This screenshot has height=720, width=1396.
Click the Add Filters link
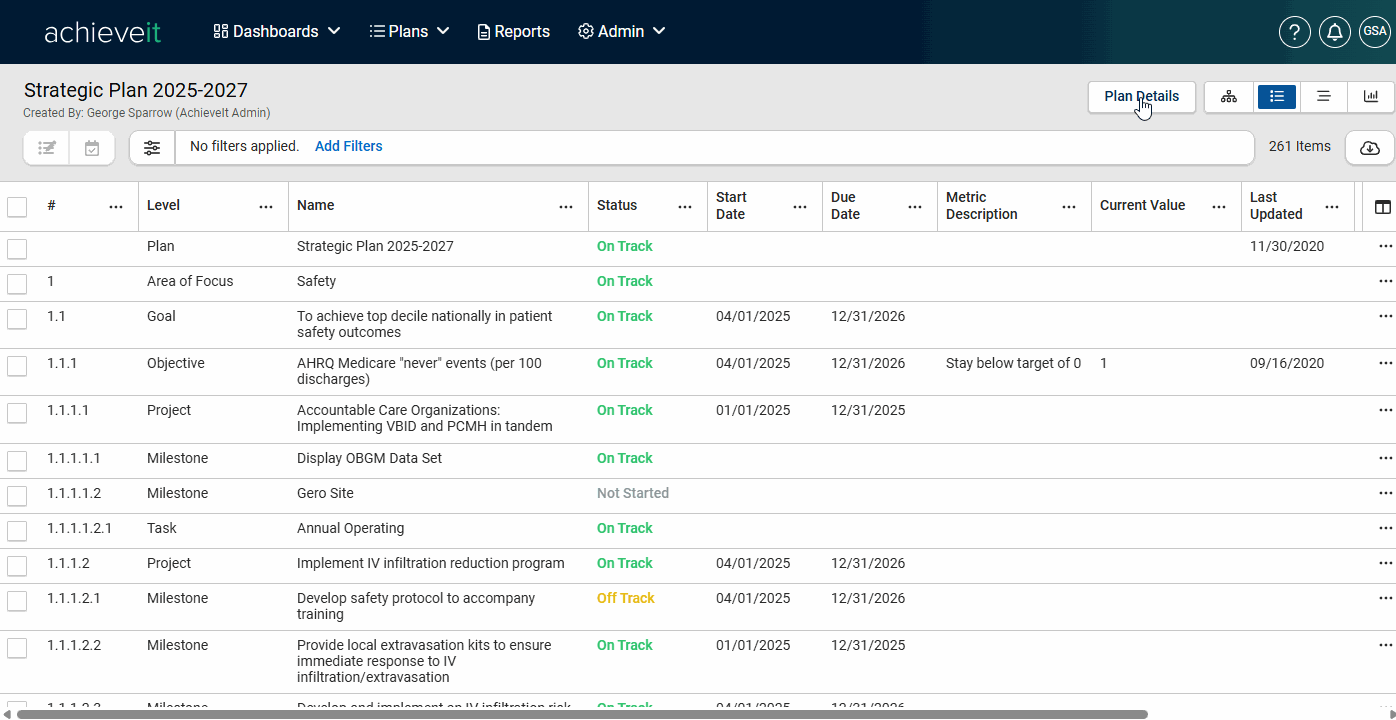coord(349,146)
